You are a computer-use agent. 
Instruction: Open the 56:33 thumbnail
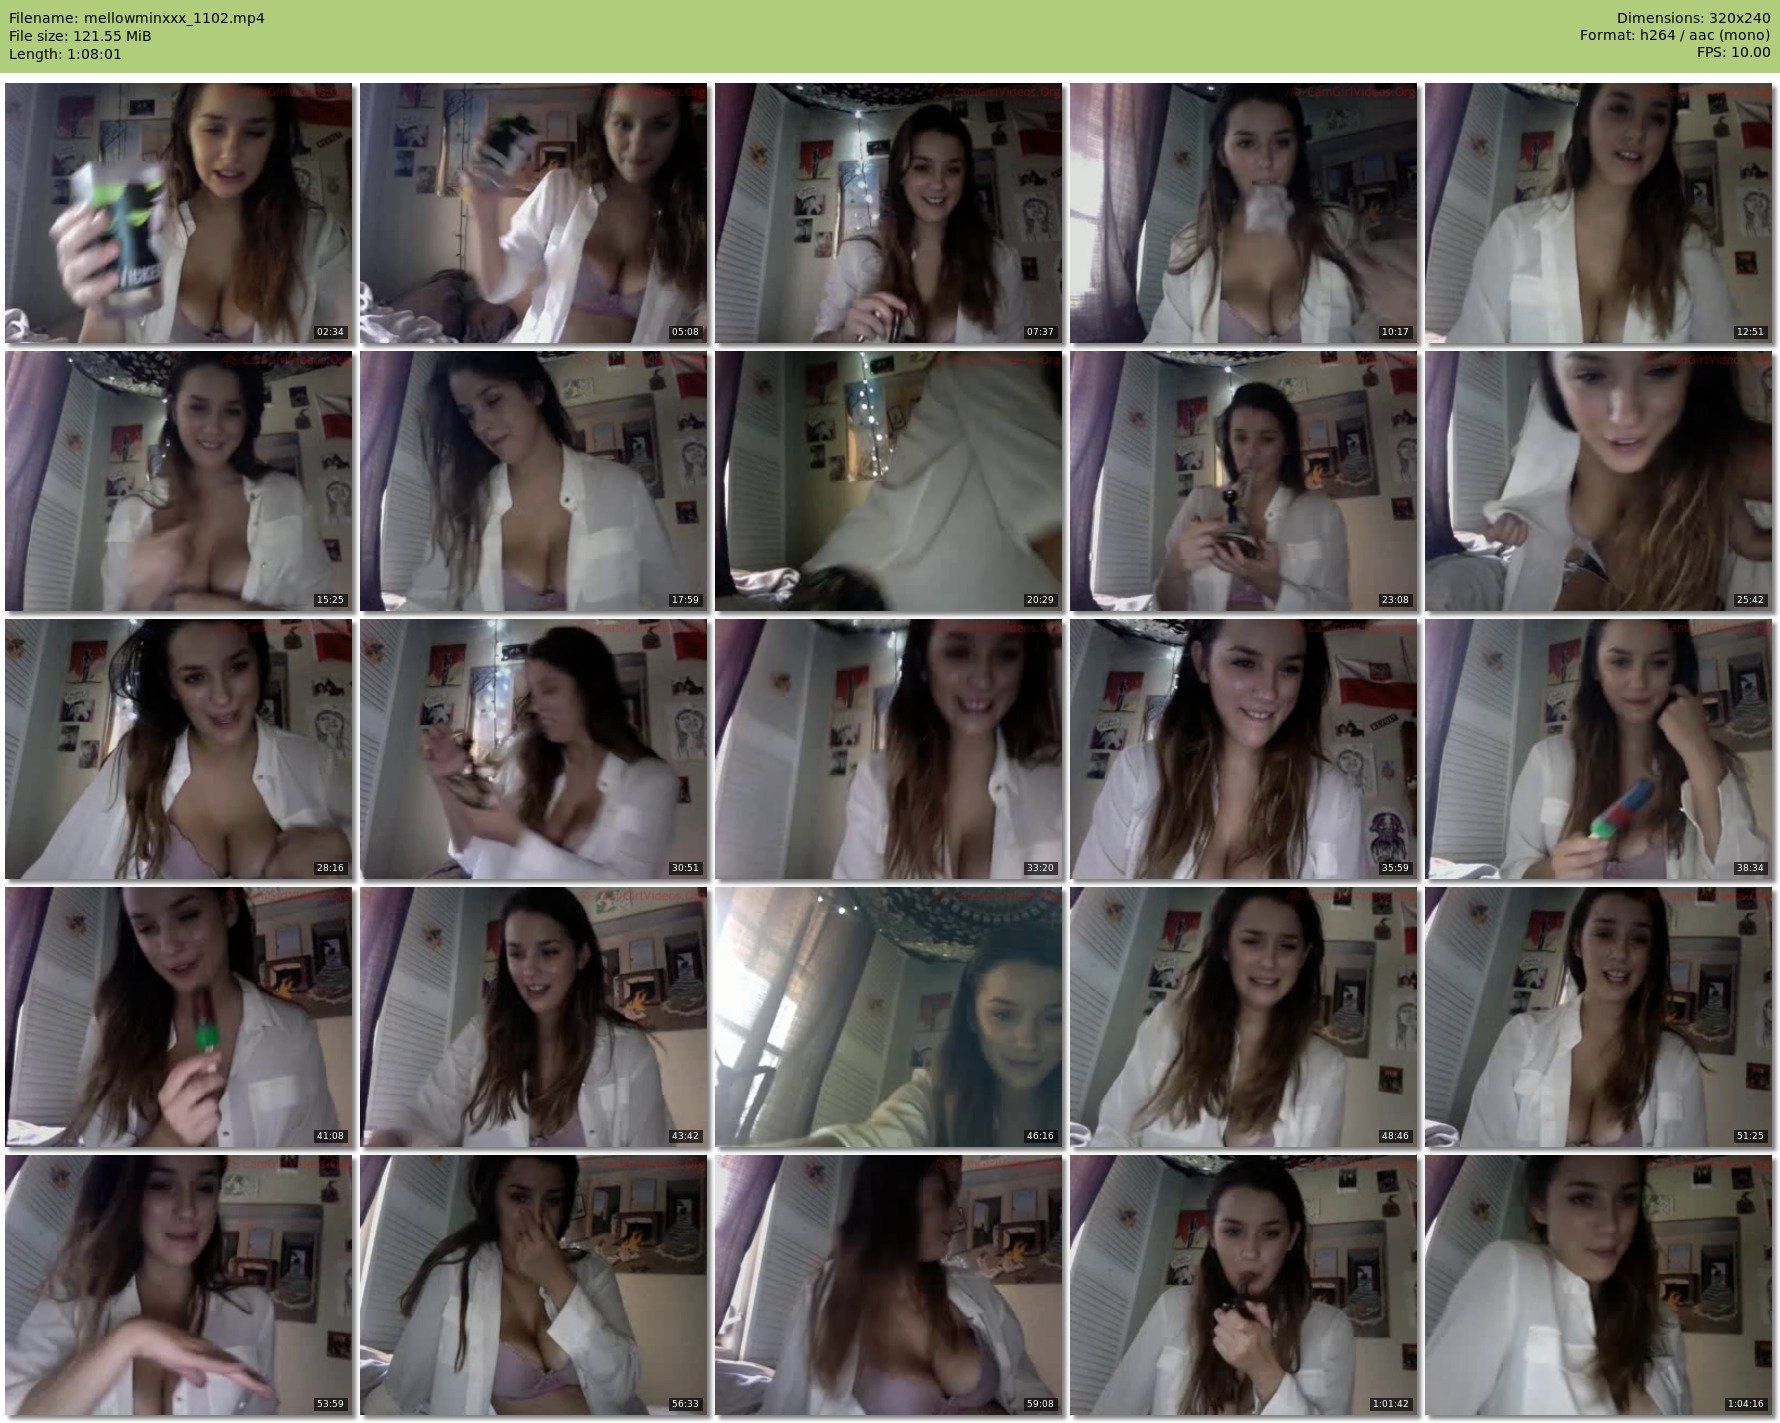coord(533,1285)
